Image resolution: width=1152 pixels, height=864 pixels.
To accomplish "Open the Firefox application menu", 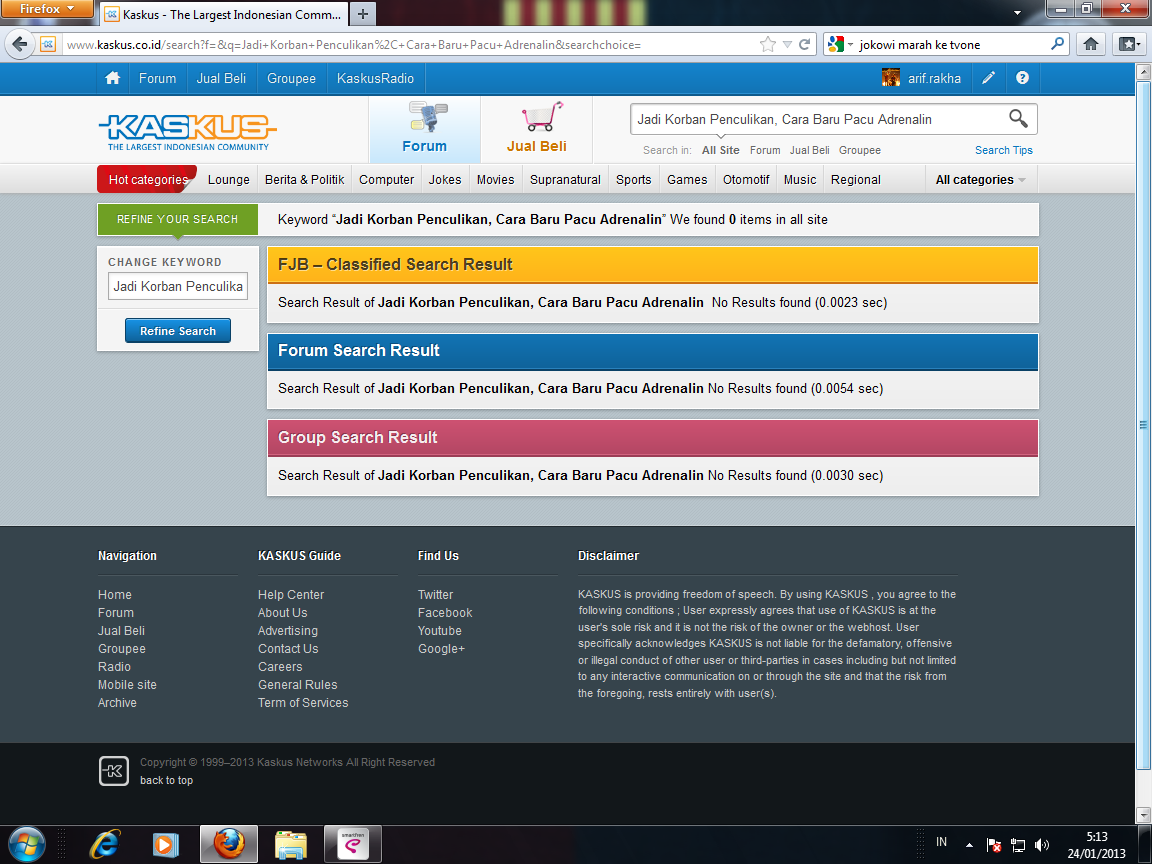I will 47,9.
